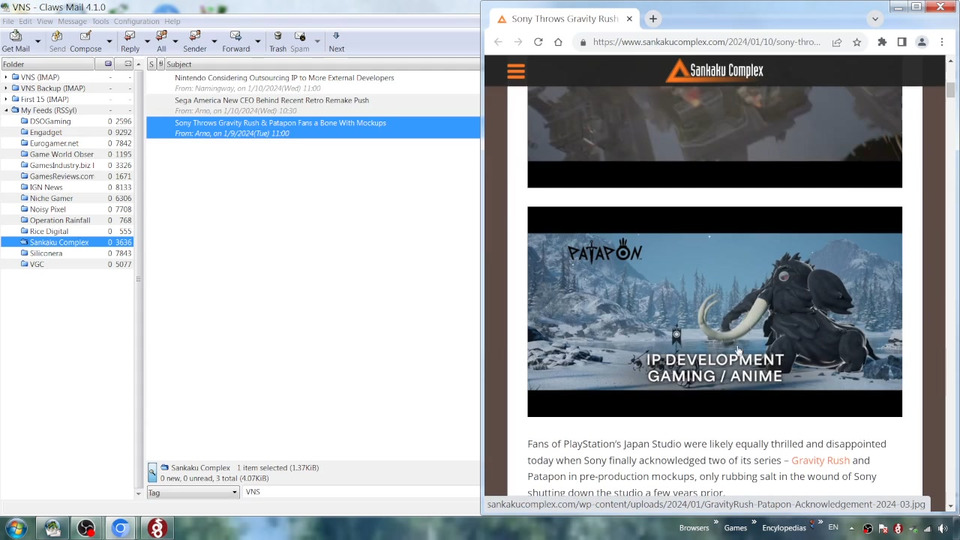Click the Windows Start button

coord(16,528)
